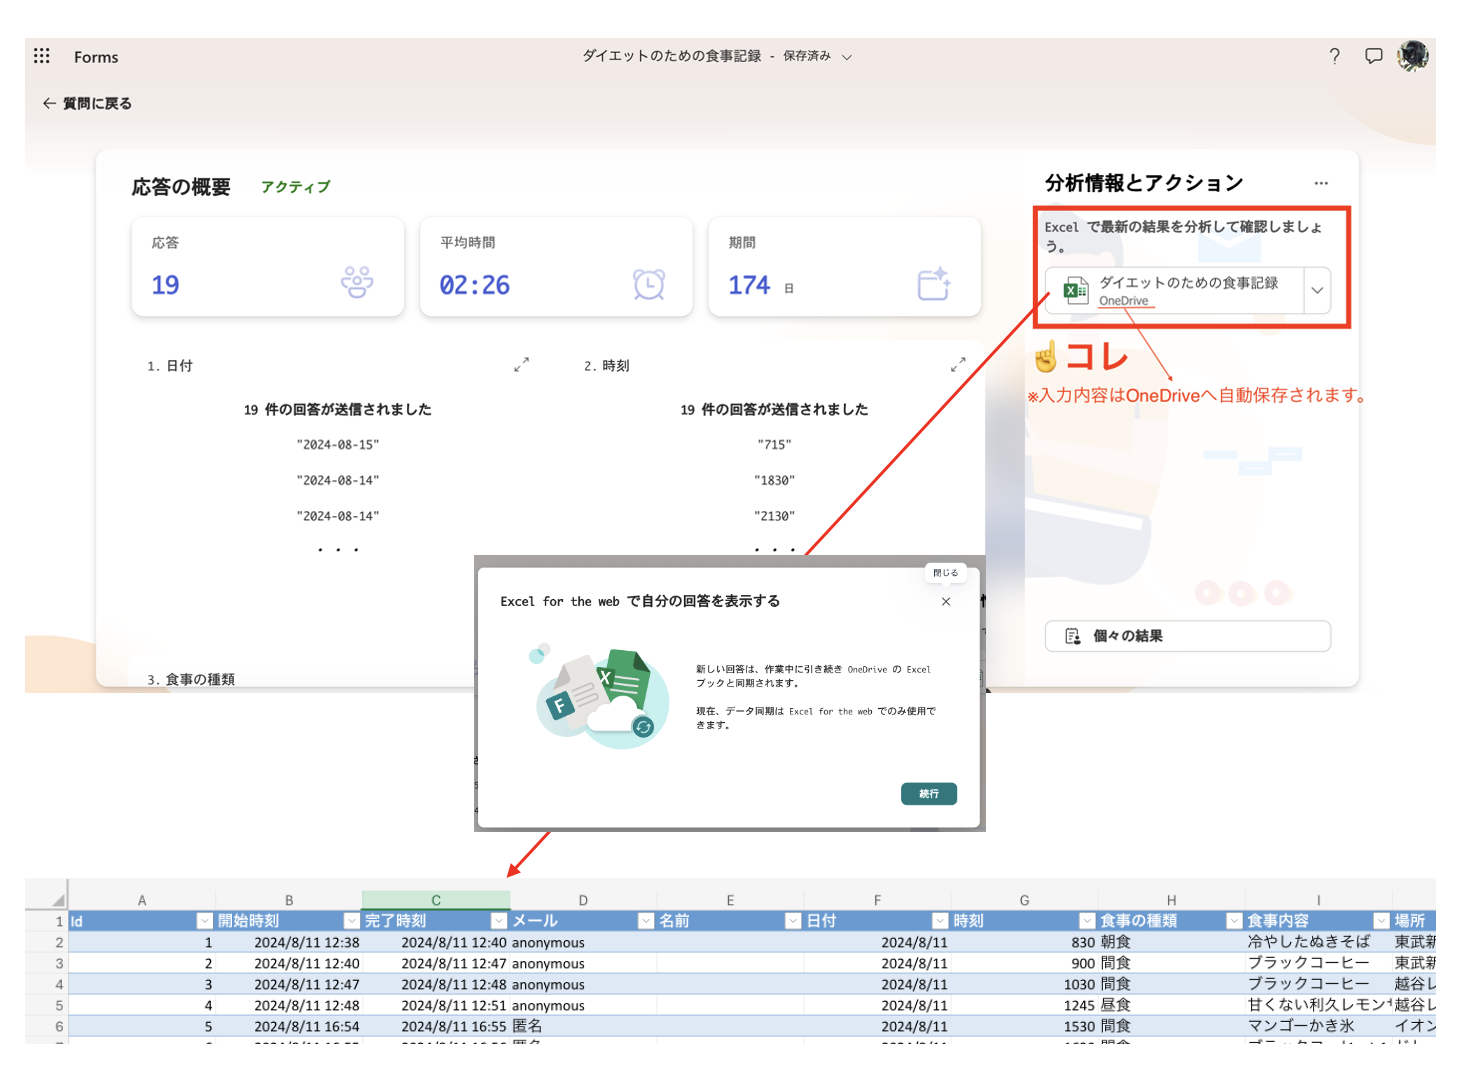Select cell containing マンゴーかき氷

point(1318,1026)
